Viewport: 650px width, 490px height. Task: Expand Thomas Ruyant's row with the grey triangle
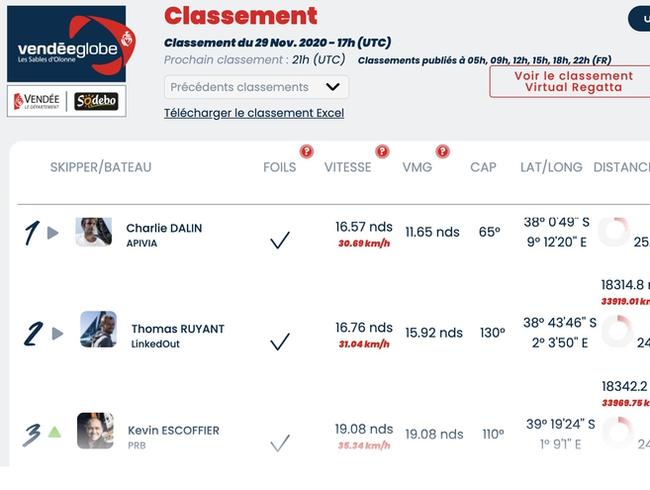coord(58,333)
